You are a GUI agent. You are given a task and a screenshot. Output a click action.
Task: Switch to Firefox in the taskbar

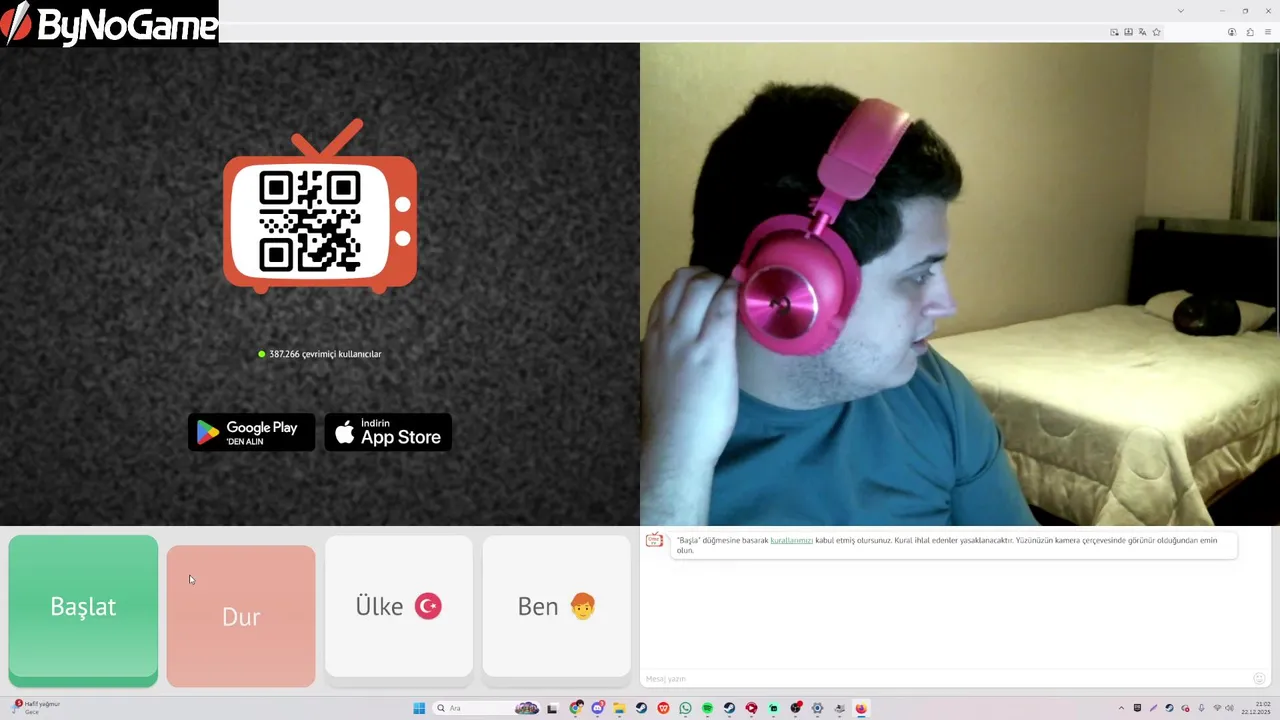coord(861,708)
